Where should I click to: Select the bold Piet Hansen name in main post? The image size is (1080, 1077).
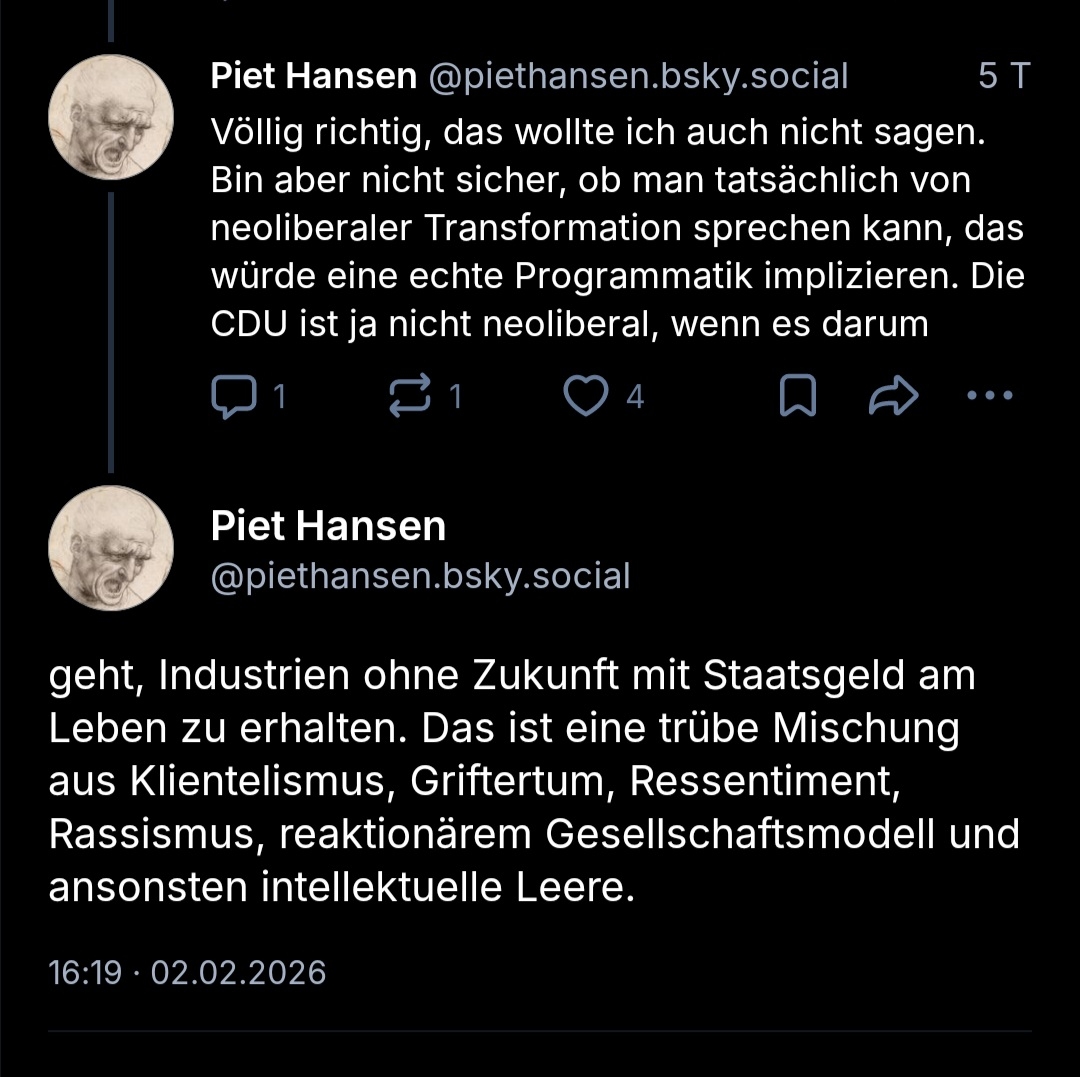click(328, 526)
